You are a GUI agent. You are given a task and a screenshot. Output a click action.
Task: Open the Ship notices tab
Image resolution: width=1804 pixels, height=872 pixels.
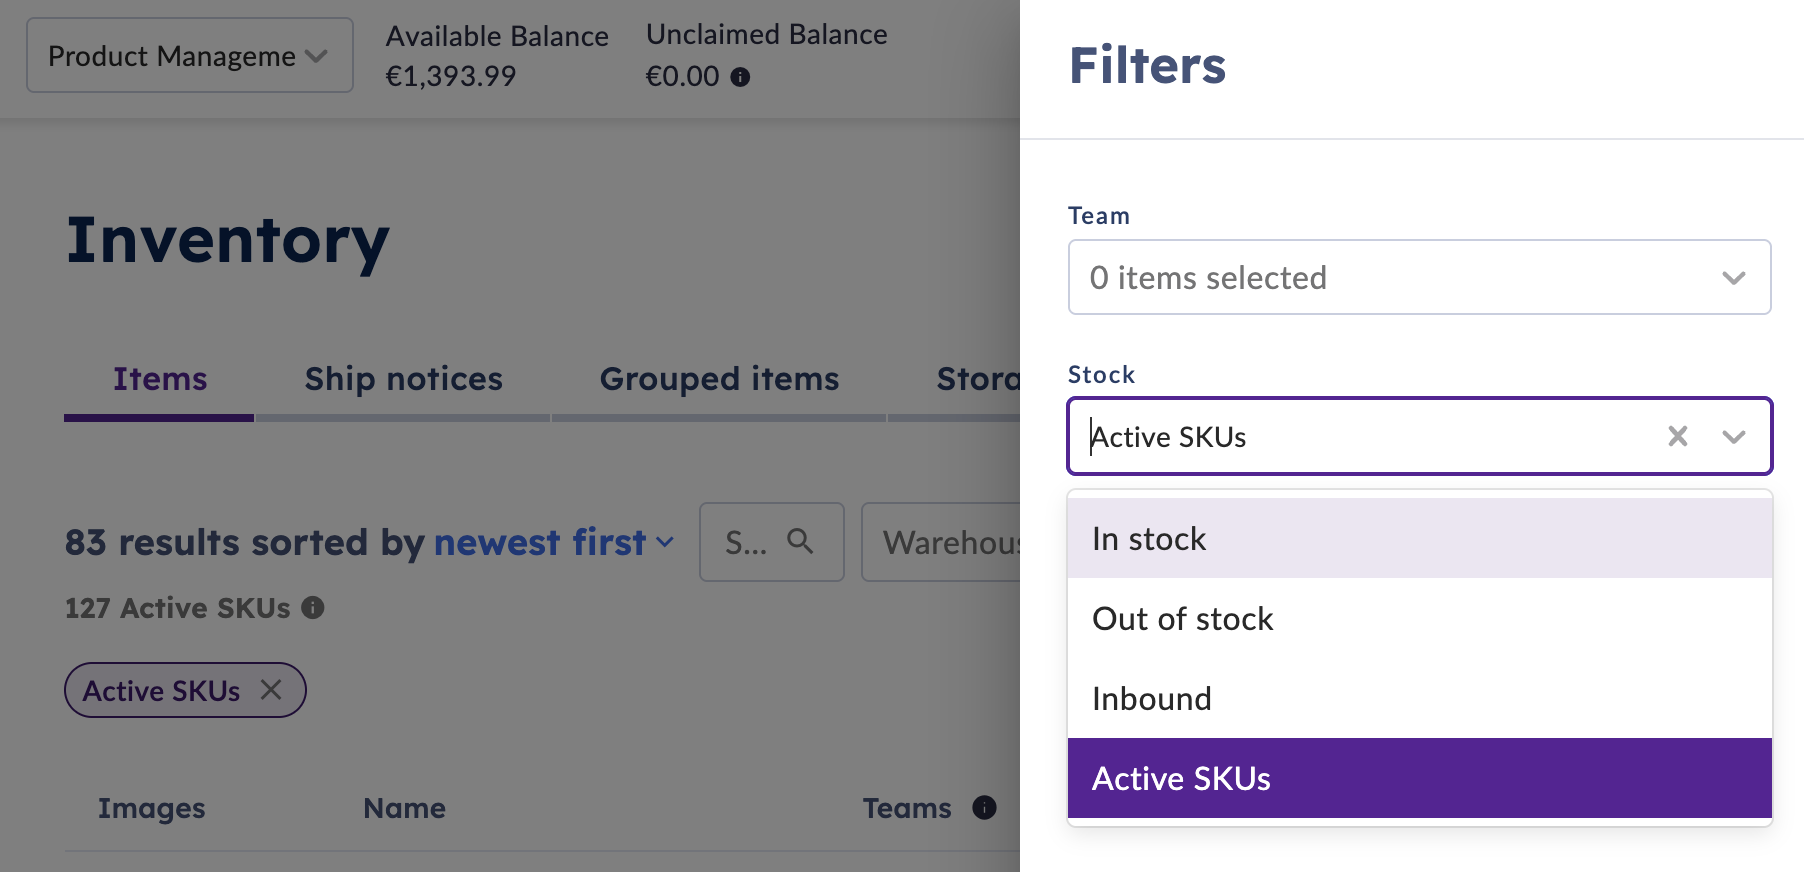click(x=403, y=379)
